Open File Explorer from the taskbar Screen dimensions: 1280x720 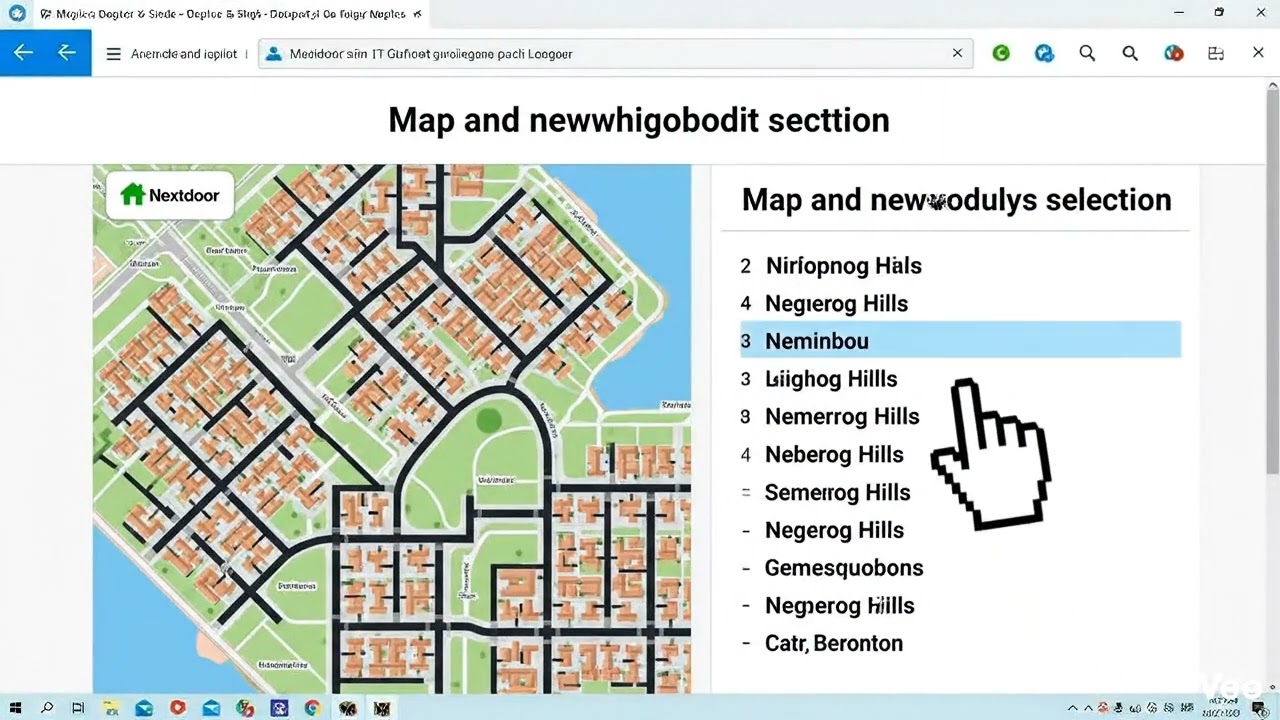point(111,708)
